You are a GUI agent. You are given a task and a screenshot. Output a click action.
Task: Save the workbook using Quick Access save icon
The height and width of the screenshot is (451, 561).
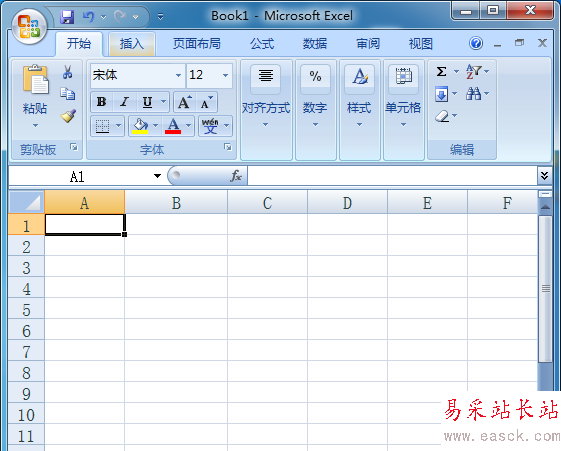pos(67,16)
